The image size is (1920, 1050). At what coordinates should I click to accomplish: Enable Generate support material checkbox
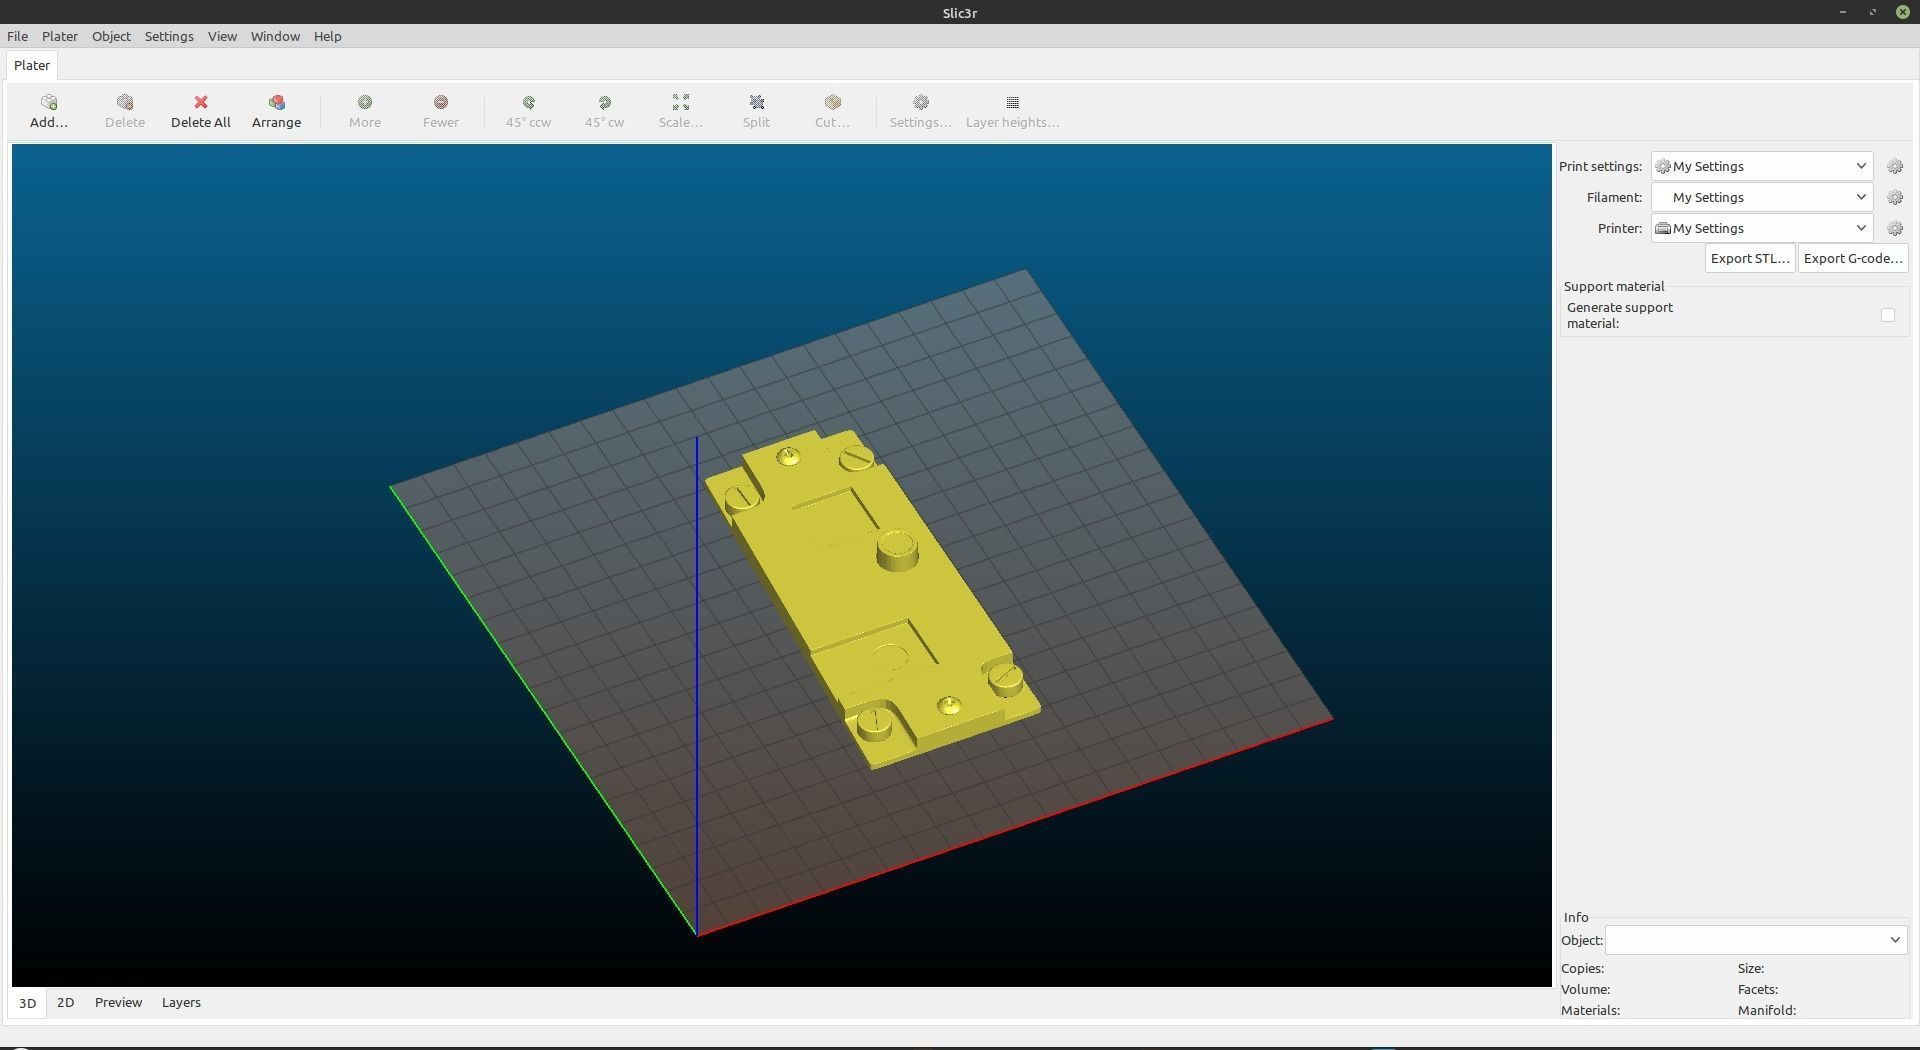pyautogui.click(x=1887, y=315)
